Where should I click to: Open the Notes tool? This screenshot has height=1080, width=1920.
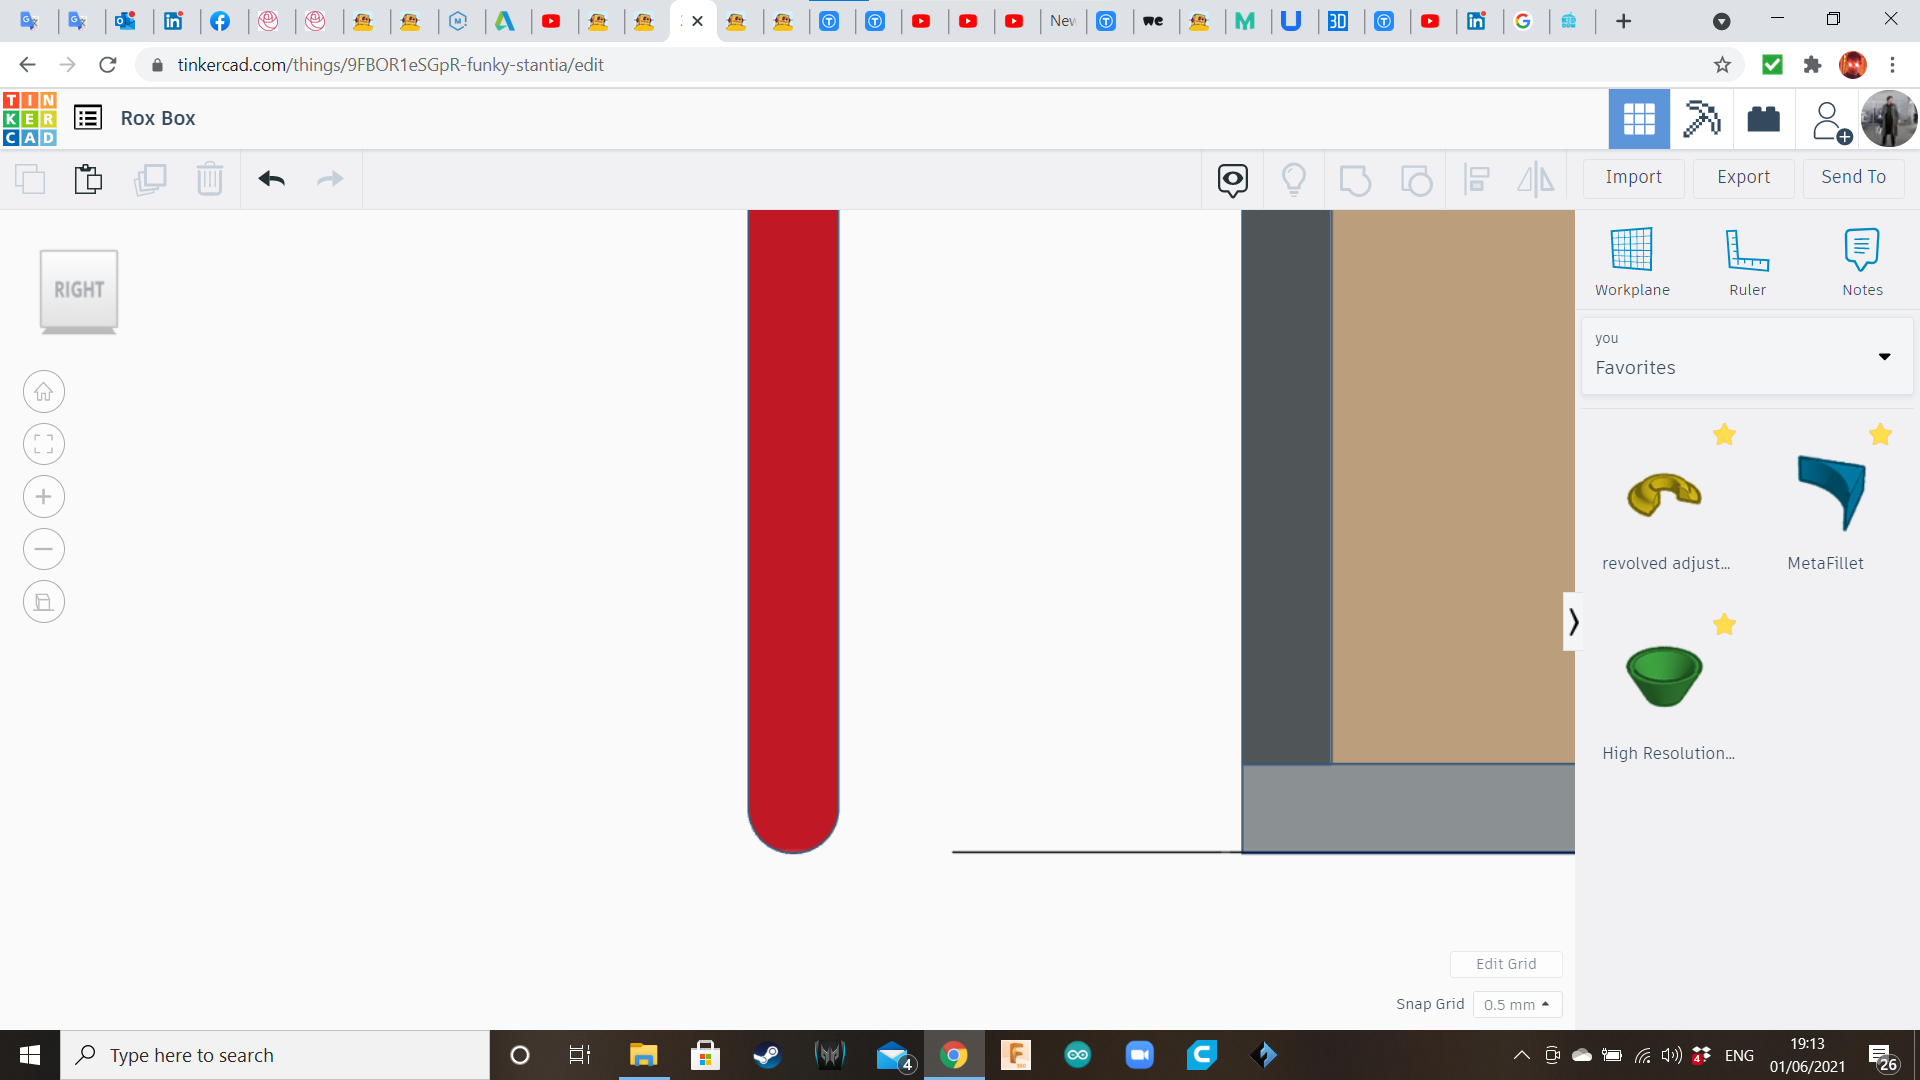[1861, 250]
